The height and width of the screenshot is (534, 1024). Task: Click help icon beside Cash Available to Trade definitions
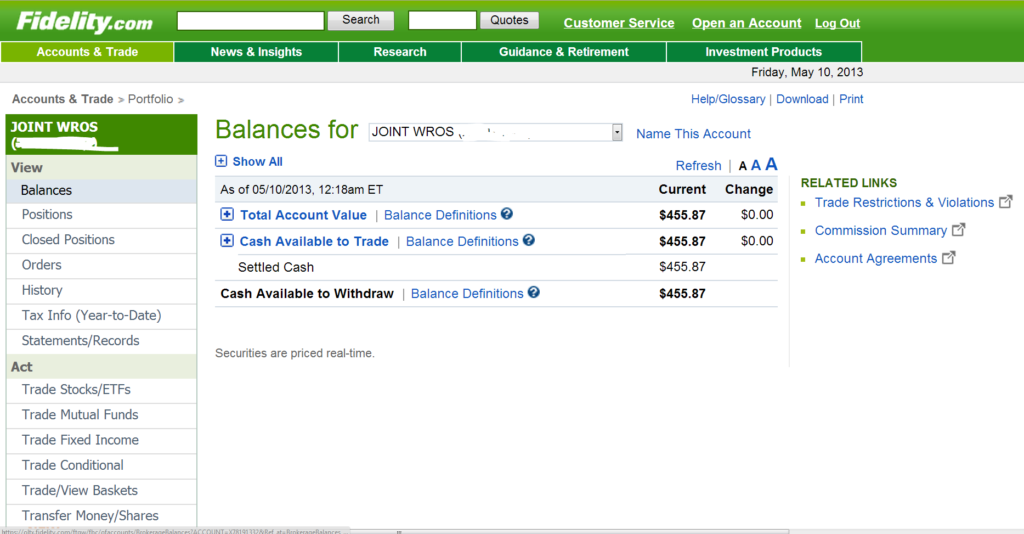click(529, 240)
